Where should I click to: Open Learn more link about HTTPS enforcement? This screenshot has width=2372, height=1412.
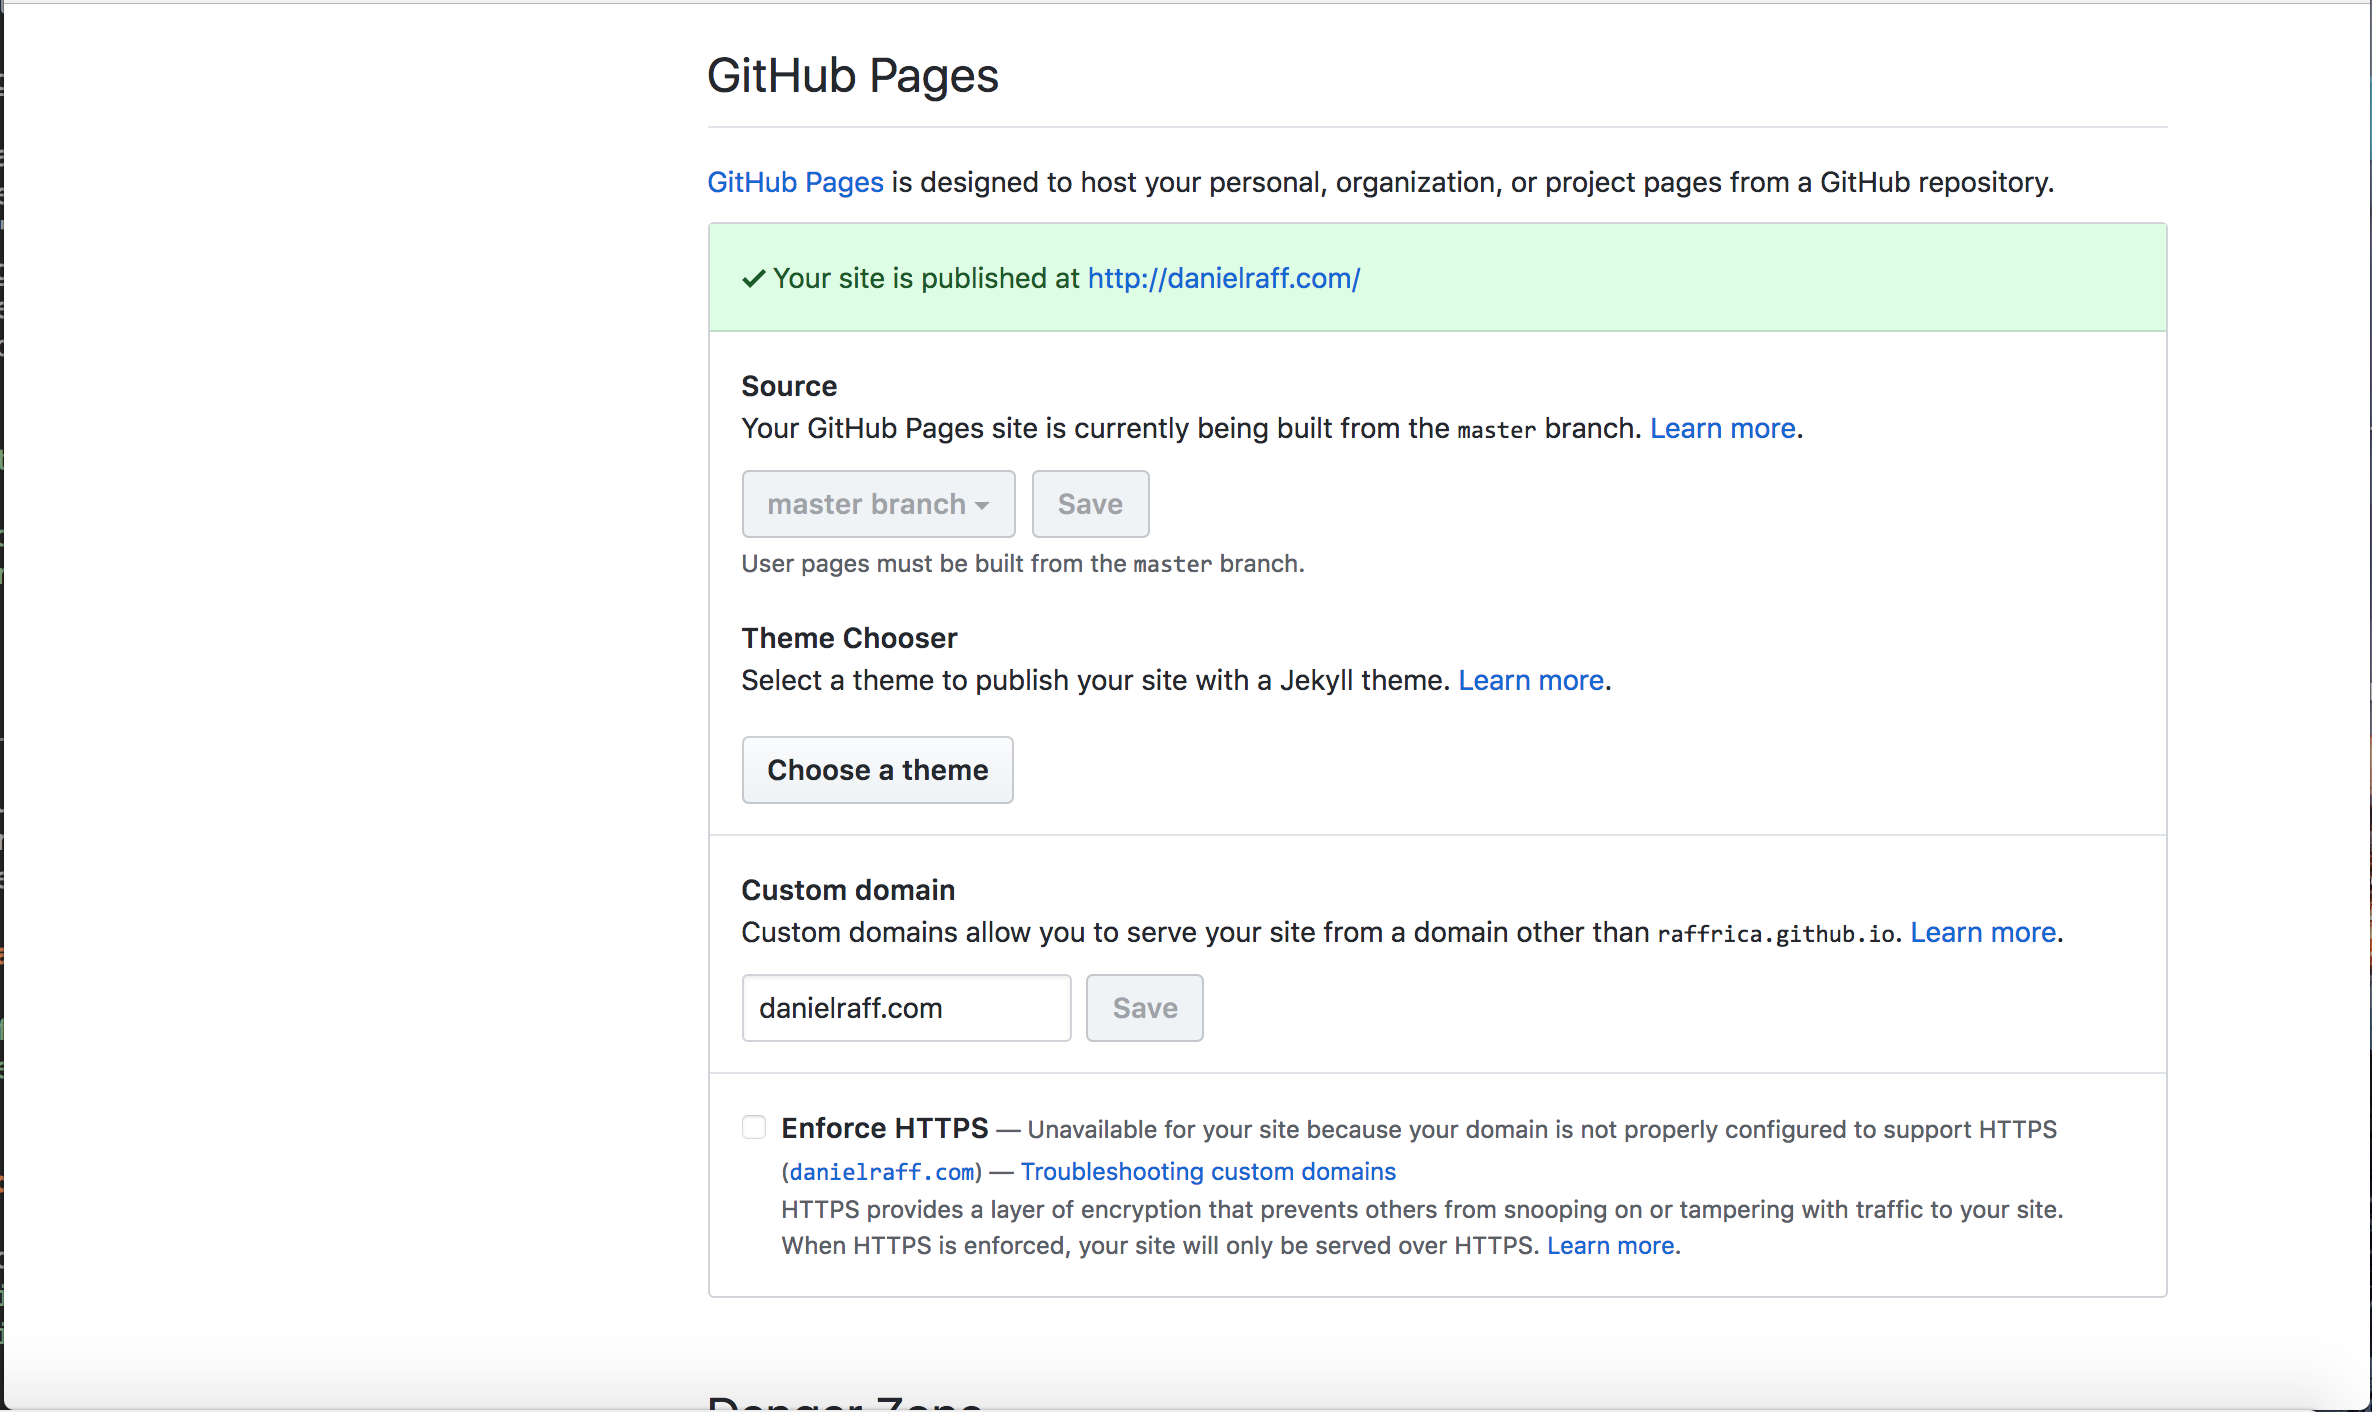pos(1611,1245)
